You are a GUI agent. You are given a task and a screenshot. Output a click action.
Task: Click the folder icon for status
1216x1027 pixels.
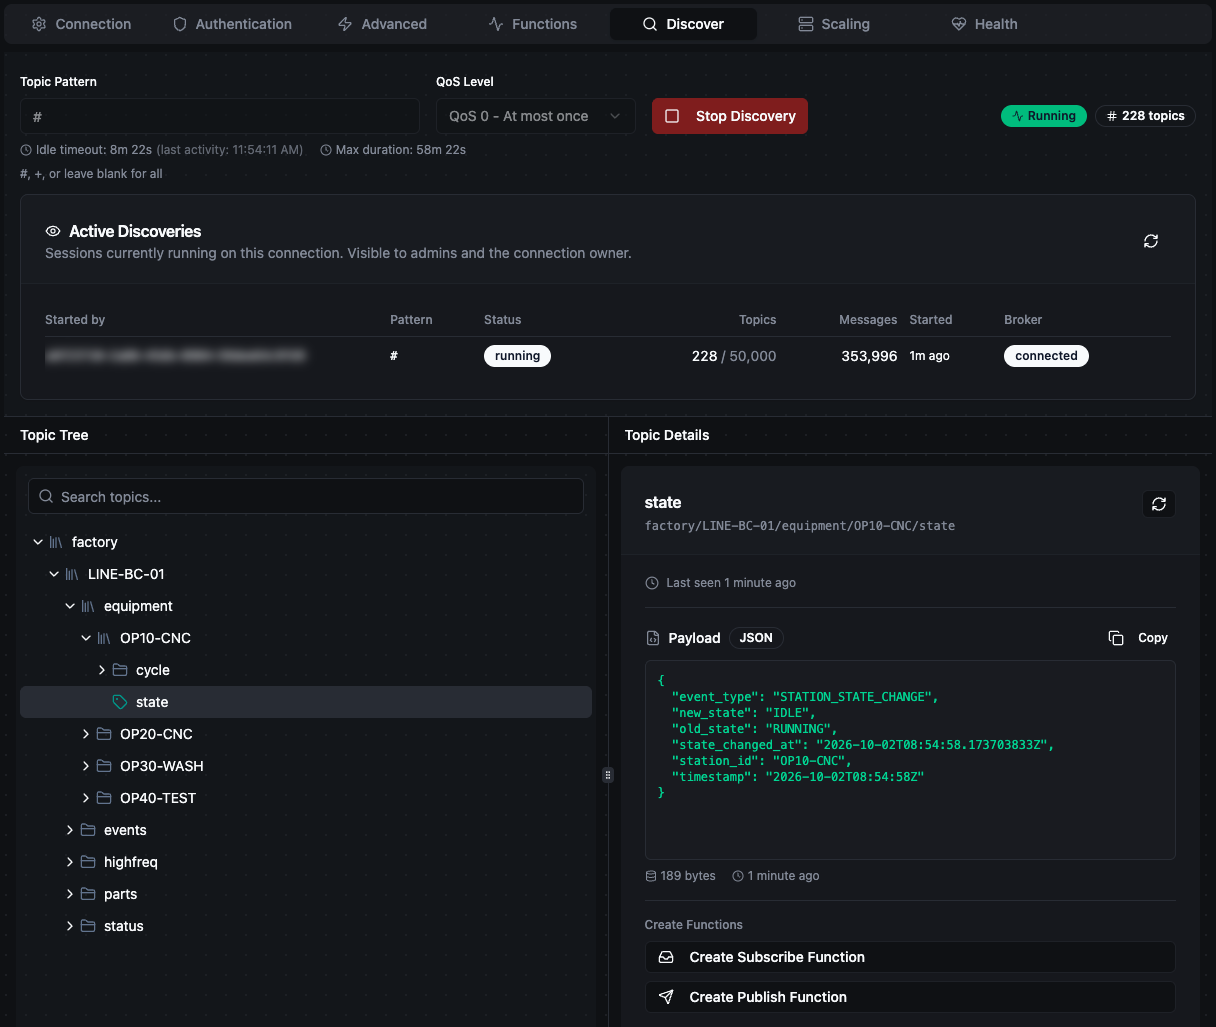pyautogui.click(x=88, y=926)
